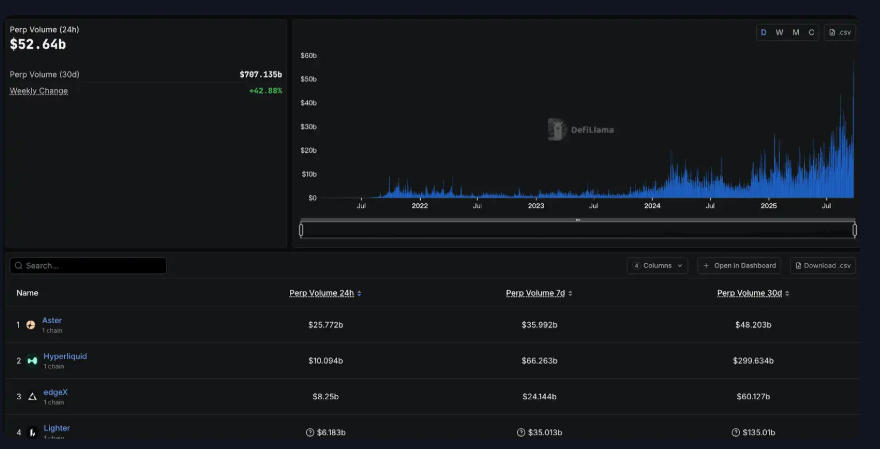This screenshot has width=880, height=449.
Task: Click the Hyperliquid protocol logo icon
Action: click(x=32, y=361)
